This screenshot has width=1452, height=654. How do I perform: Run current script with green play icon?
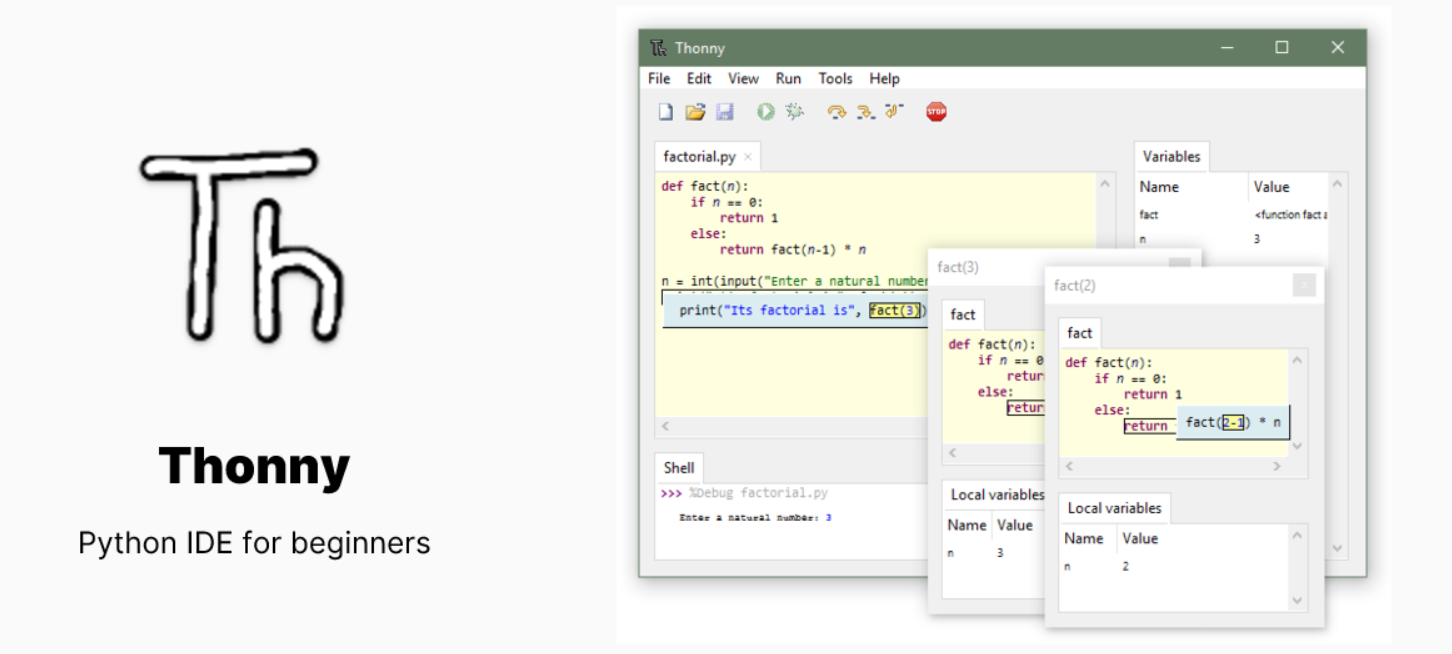tap(766, 112)
